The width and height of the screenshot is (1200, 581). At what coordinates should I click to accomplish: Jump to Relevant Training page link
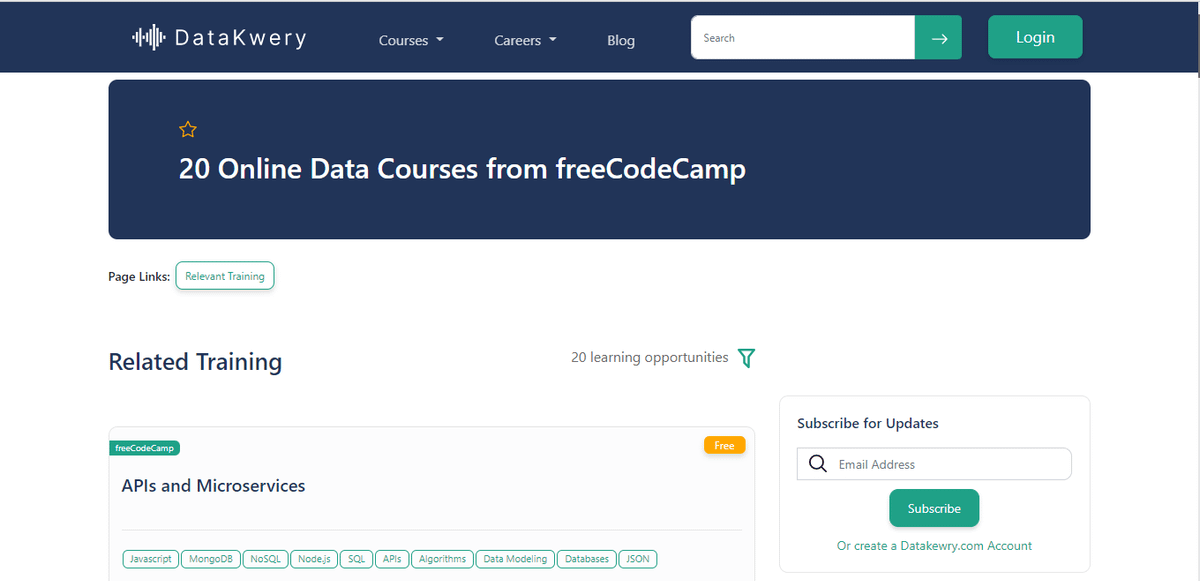225,276
